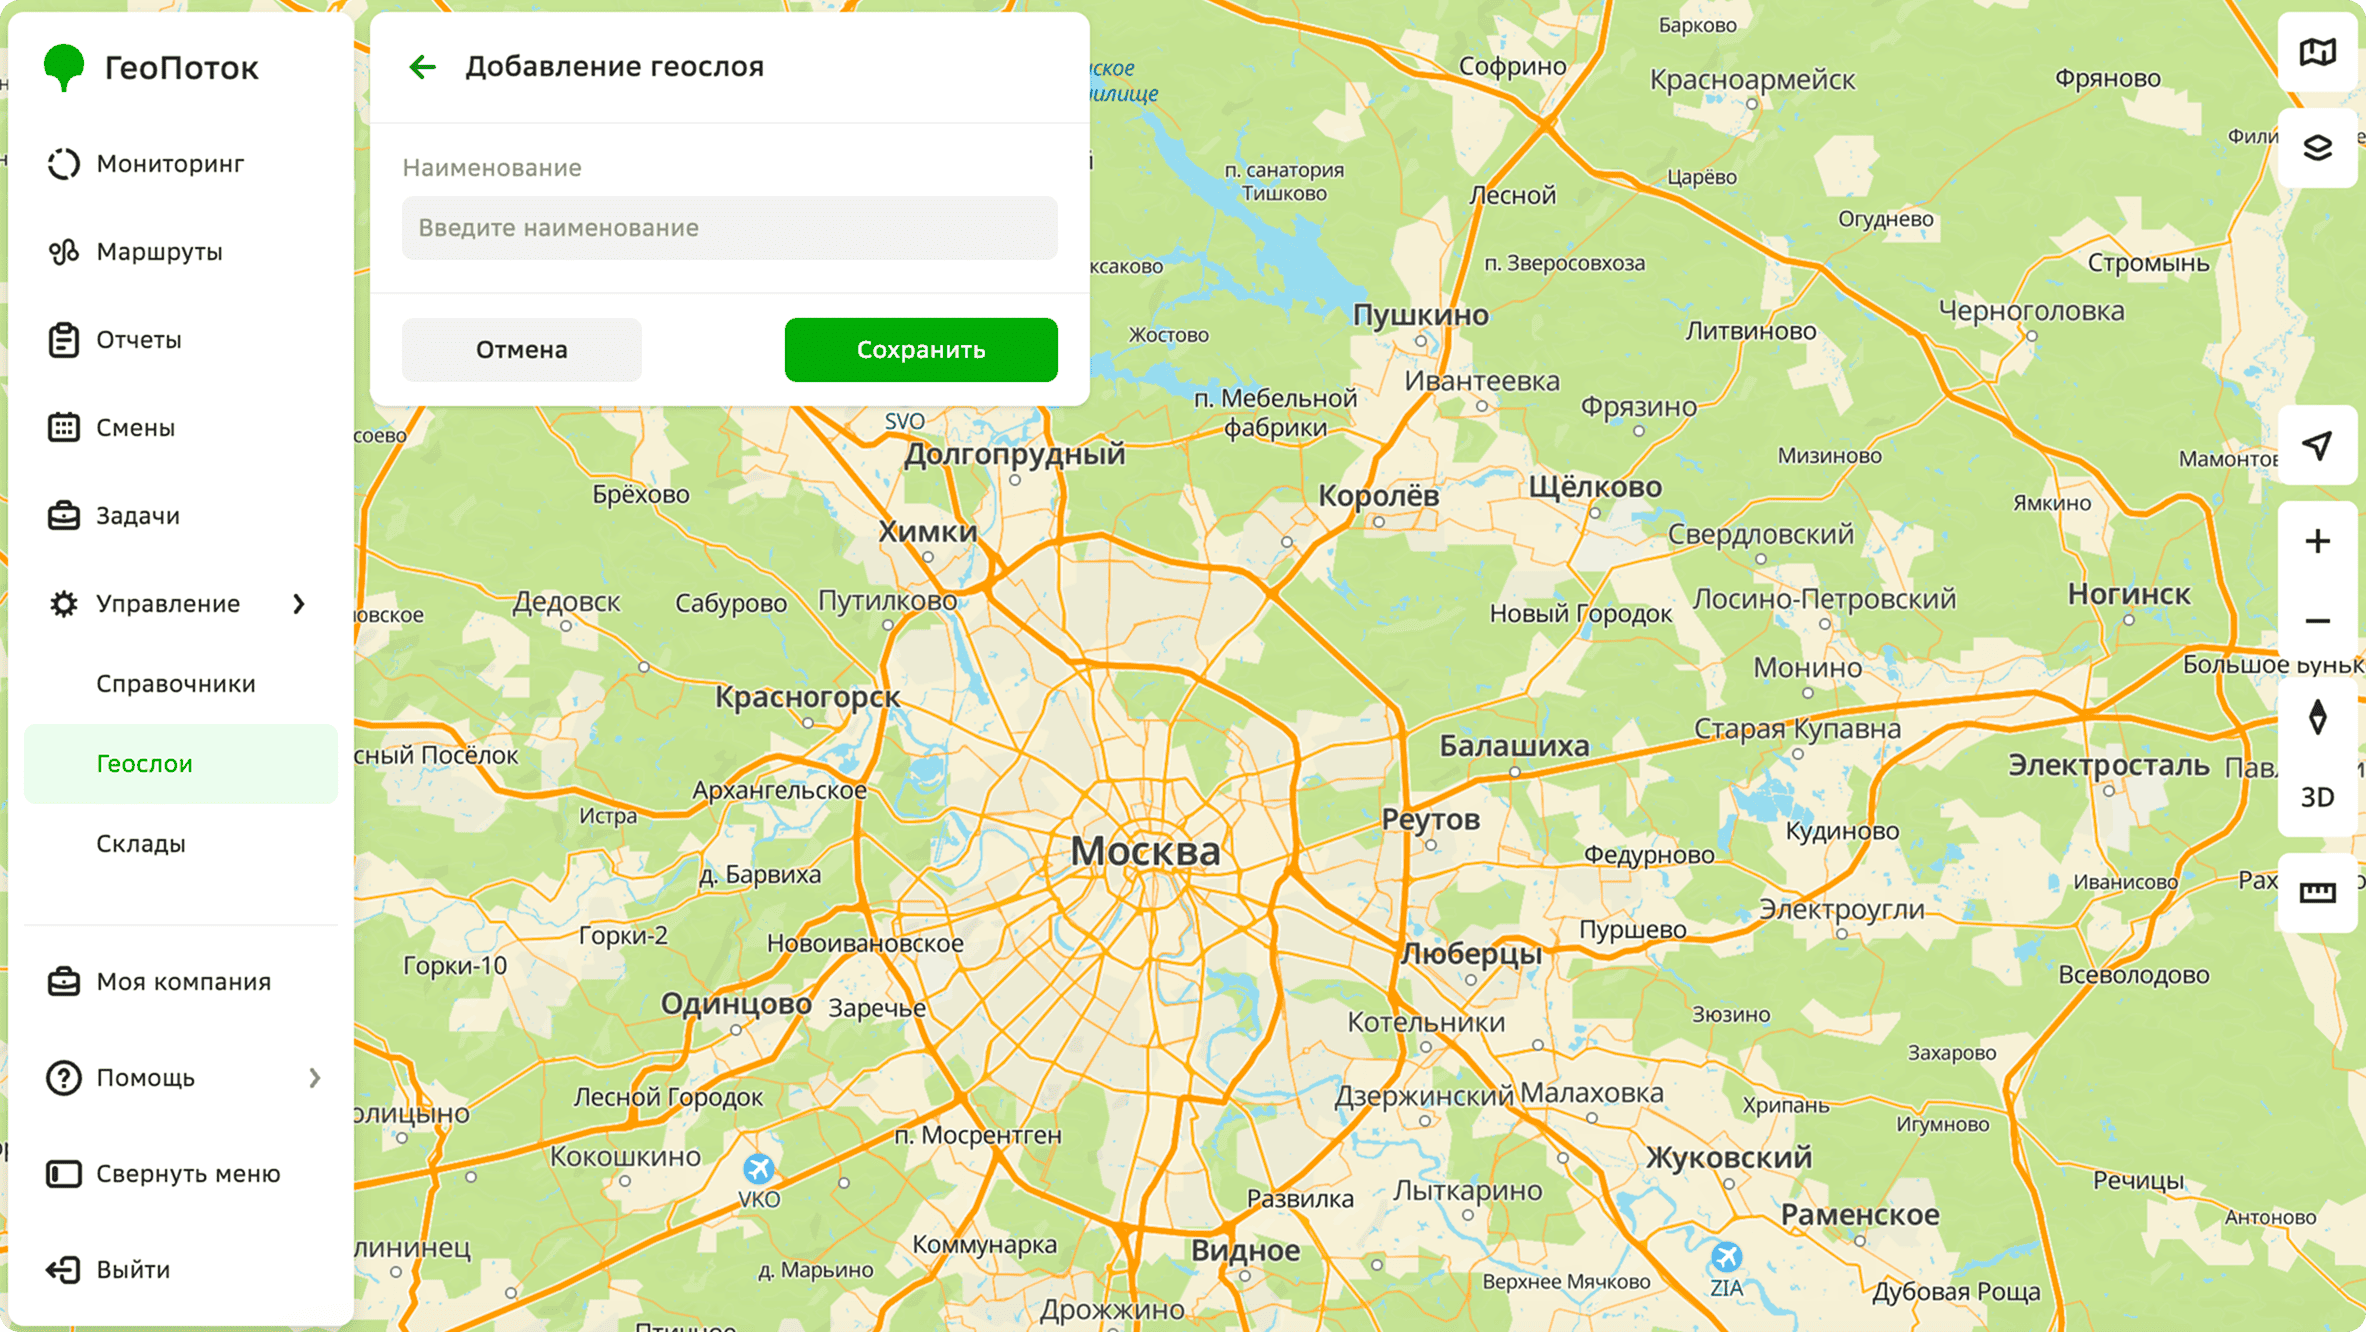
Task: Click the compass north icon
Action: click(2317, 717)
